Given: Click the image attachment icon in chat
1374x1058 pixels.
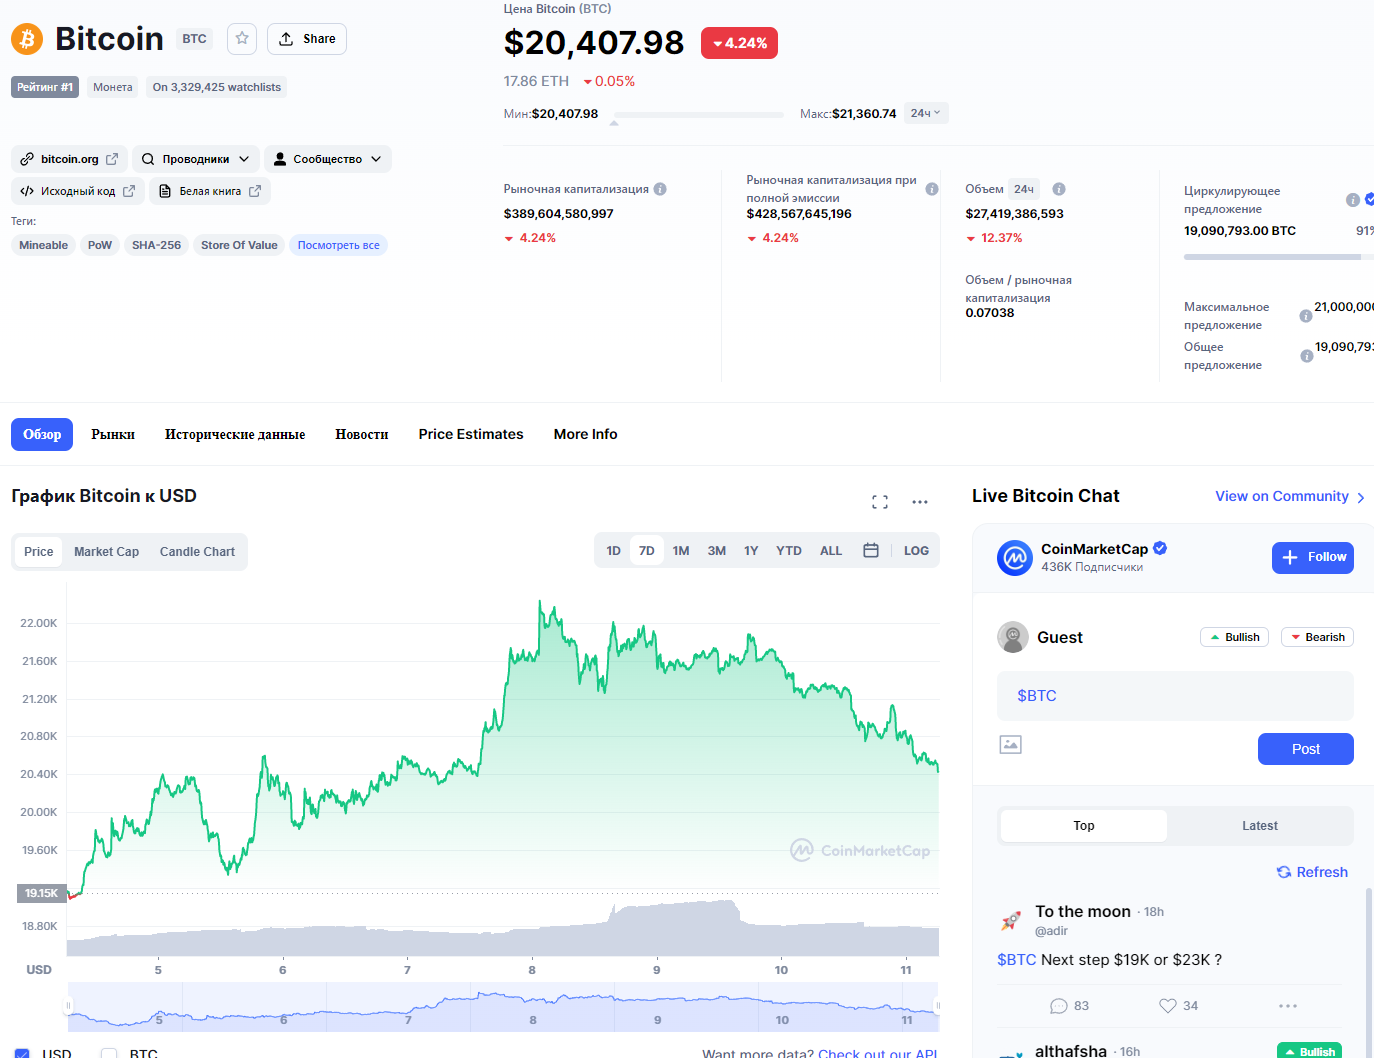Looking at the screenshot, I should pyautogui.click(x=1011, y=745).
